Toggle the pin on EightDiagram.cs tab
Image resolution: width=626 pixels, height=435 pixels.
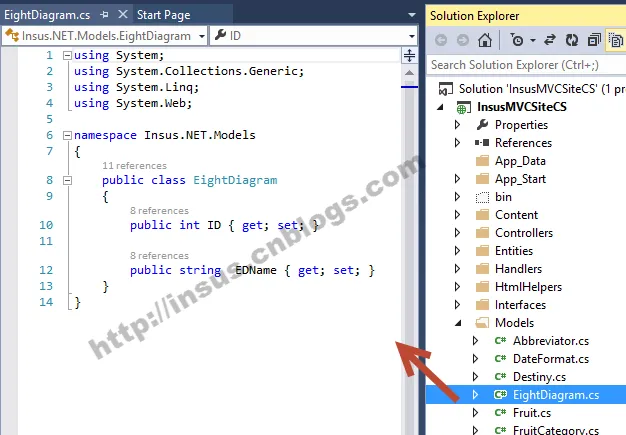pos(105,15)
